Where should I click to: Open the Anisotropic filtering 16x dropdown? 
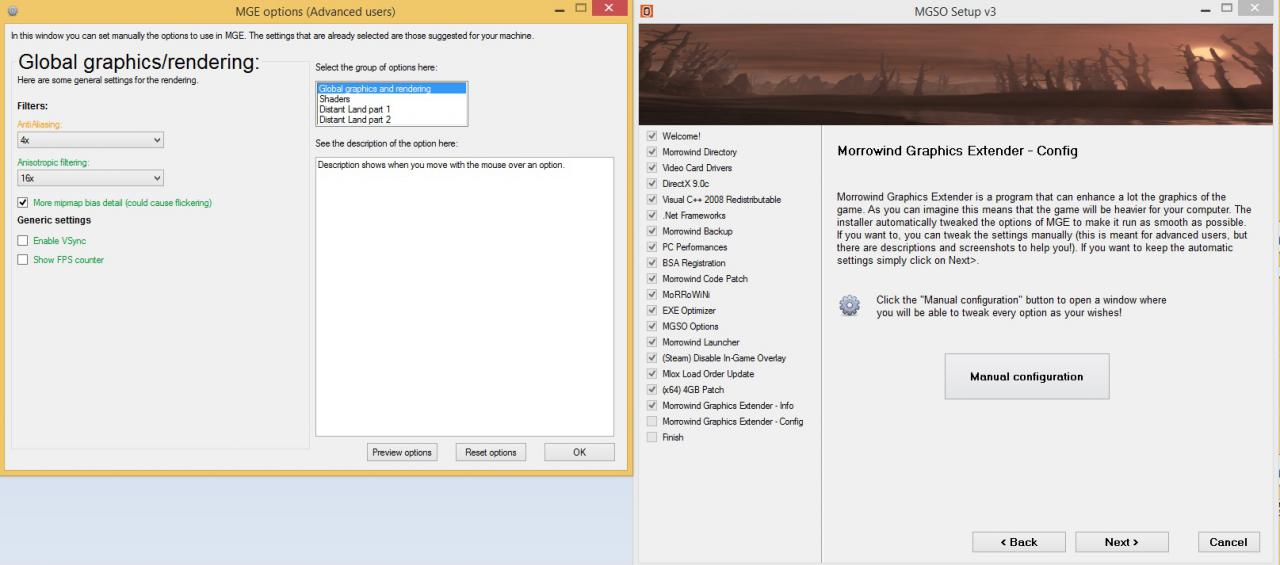(x=90, y=178)
